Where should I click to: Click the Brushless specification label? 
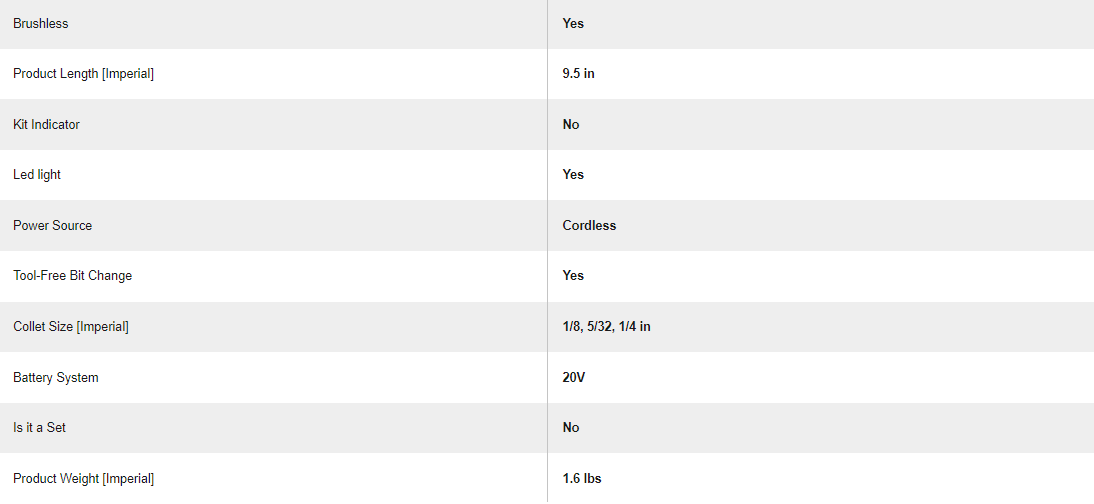[x=41, y=23]
